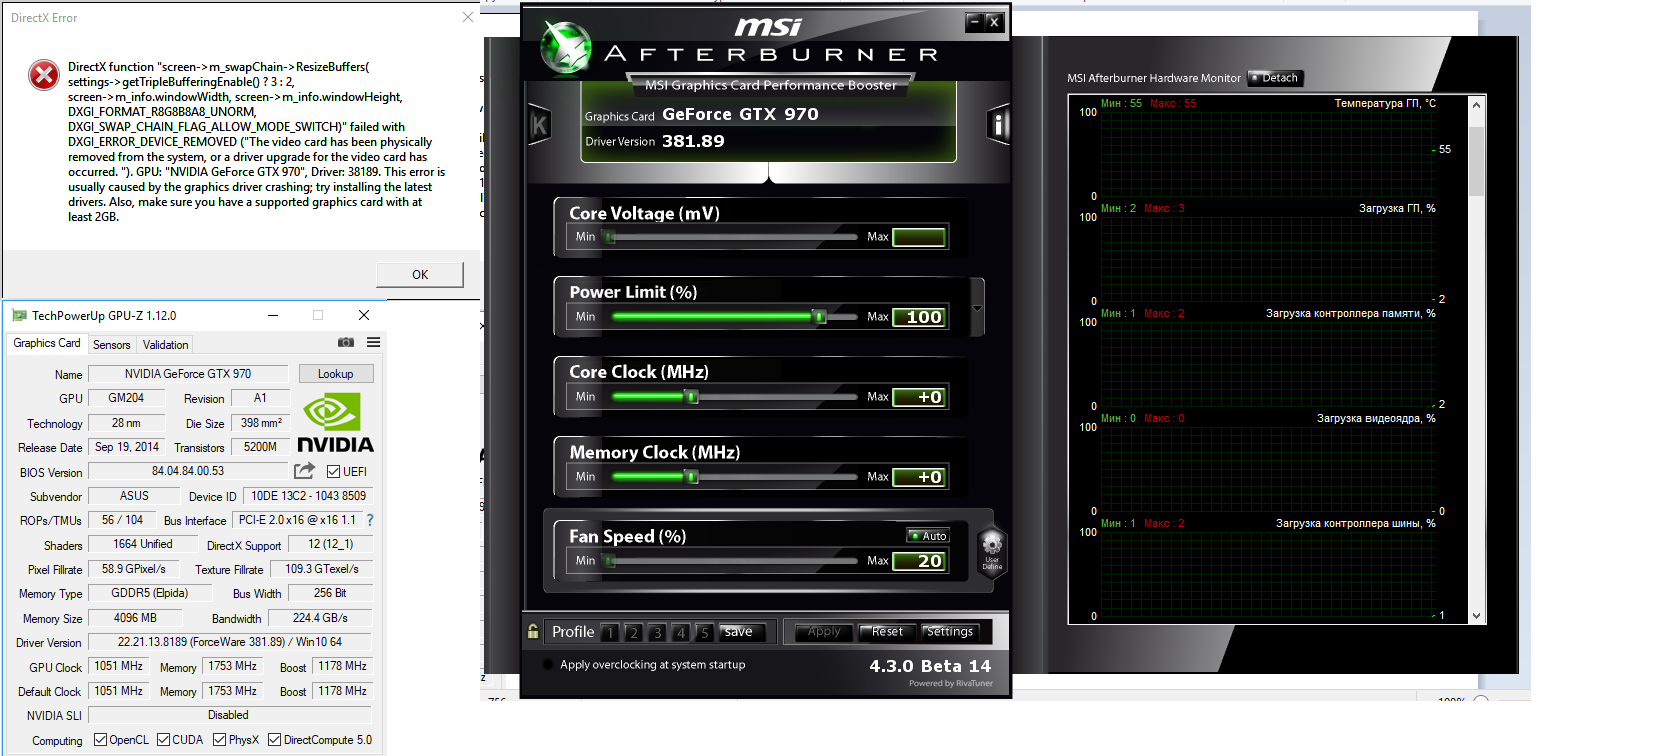Viewport: 1653px width, 756px height.
Task: Toggle the CUDA checkbox
Action: [163, 740]
